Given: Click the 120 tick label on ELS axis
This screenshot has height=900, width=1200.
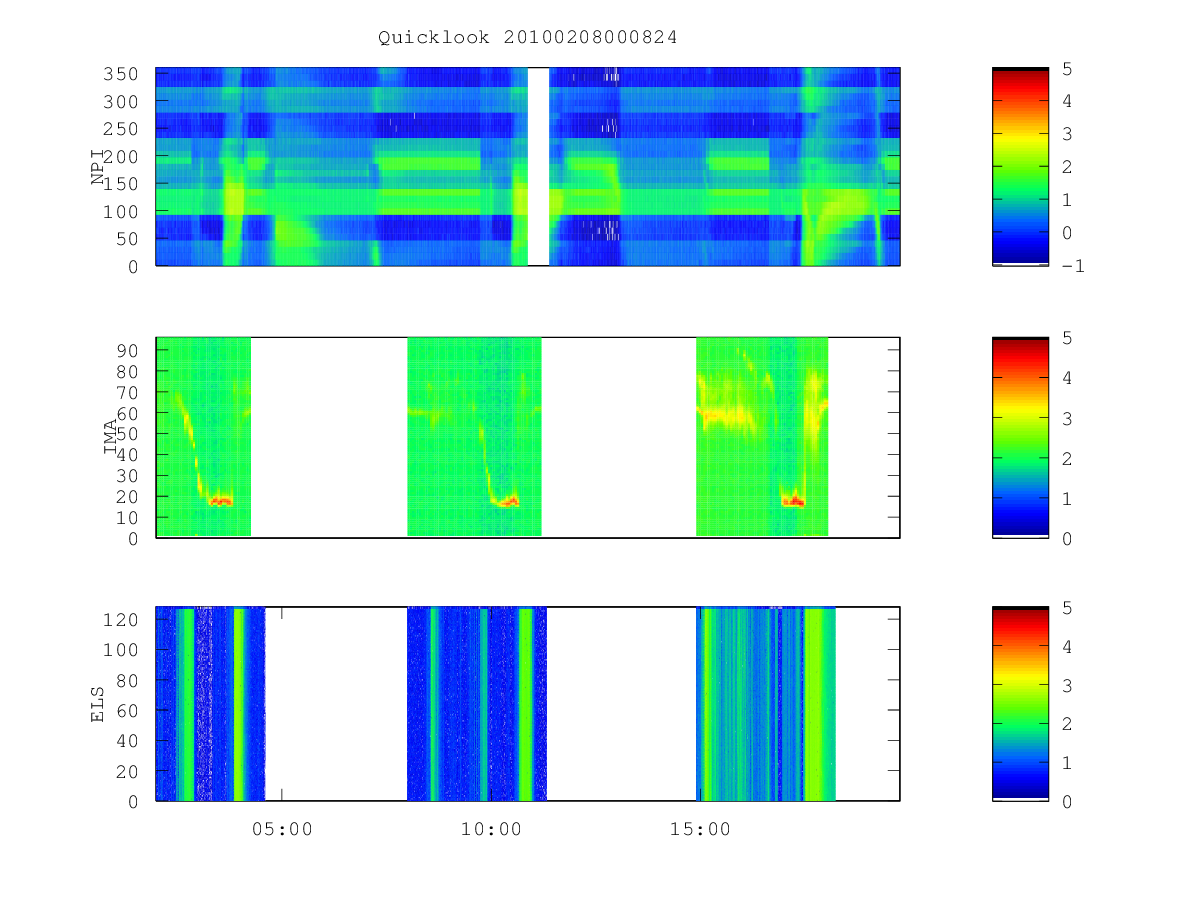Looking at the screenshot, I should (123, 620).
